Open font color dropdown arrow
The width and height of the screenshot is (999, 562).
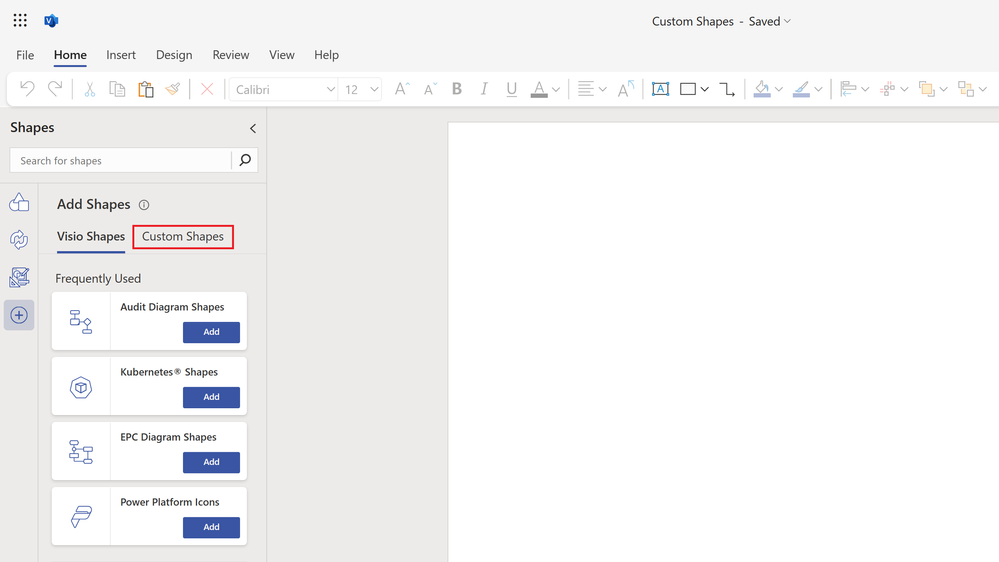556,89
